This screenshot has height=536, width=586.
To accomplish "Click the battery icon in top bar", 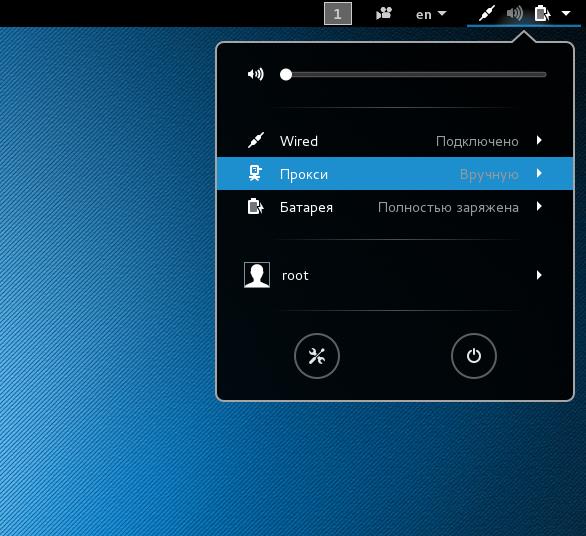I will pyautogui.click(x=542, y=14).
